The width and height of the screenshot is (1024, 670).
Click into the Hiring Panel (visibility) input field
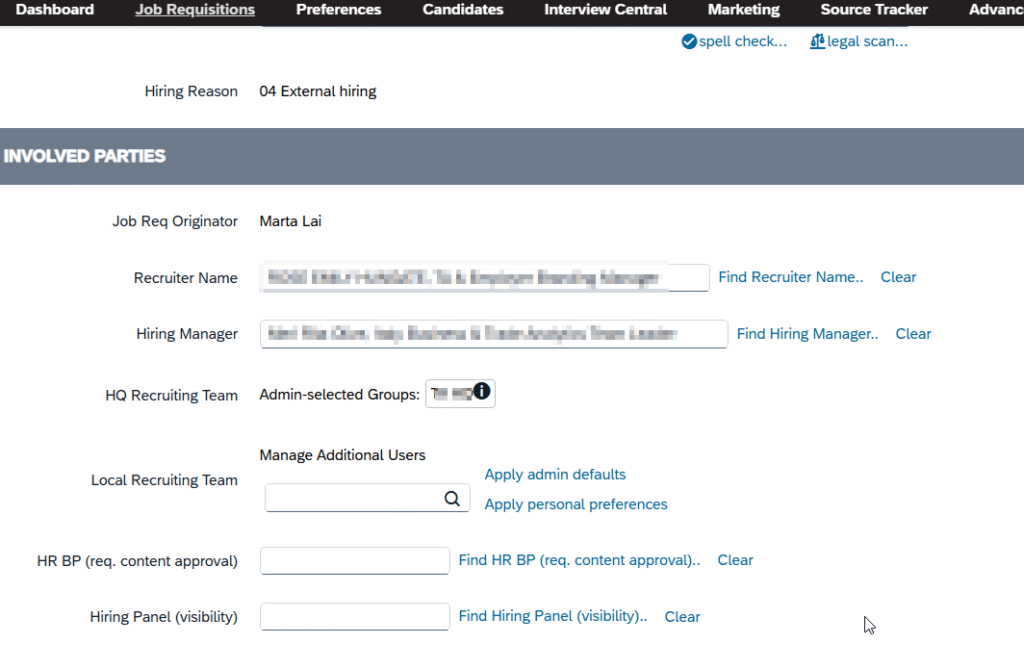[x=354, y=617]
